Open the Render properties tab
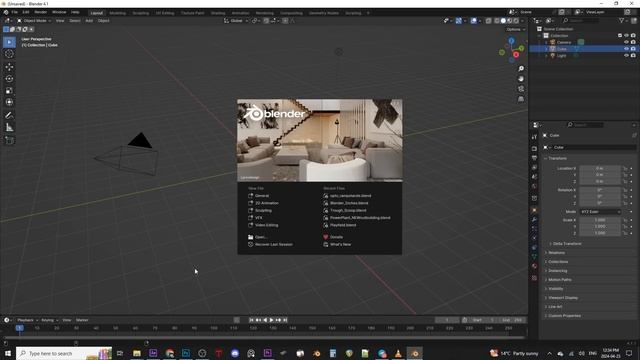Viewport: 640px width, 360px height. tap(534, 149)
